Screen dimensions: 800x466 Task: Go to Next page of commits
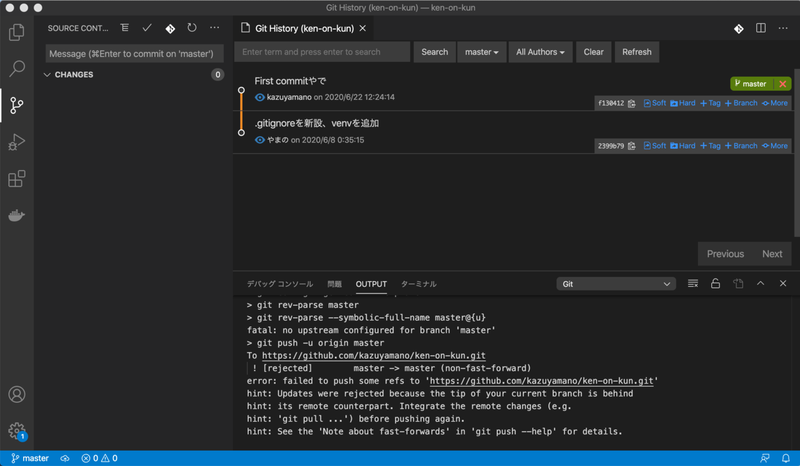point(772,254)
